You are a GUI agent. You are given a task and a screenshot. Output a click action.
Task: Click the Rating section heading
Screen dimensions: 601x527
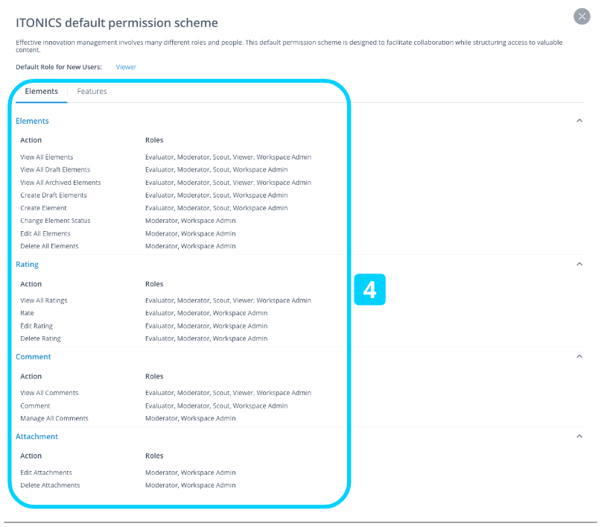(x=27, y=264)
